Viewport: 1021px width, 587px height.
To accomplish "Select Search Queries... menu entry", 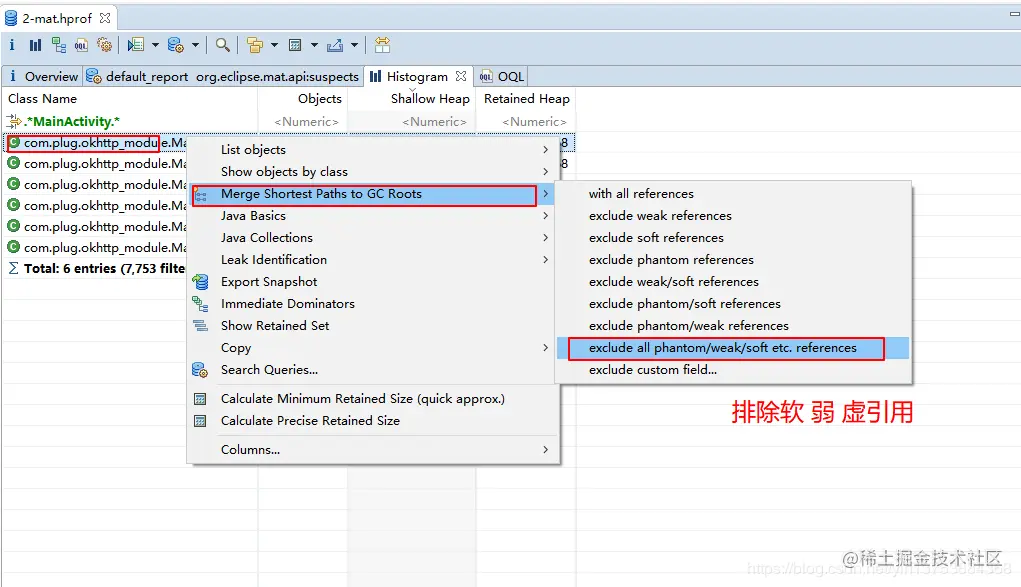I will click(x=372, y=370).
